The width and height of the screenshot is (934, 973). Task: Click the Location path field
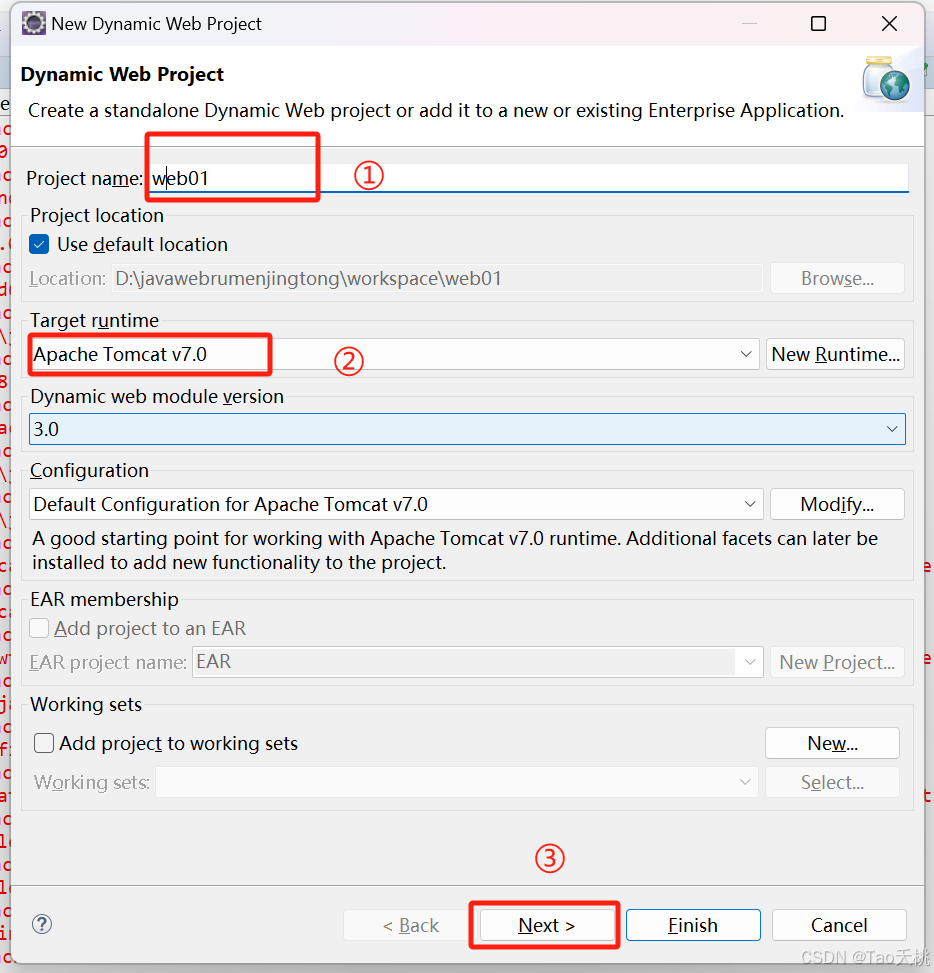click(437, 278)
